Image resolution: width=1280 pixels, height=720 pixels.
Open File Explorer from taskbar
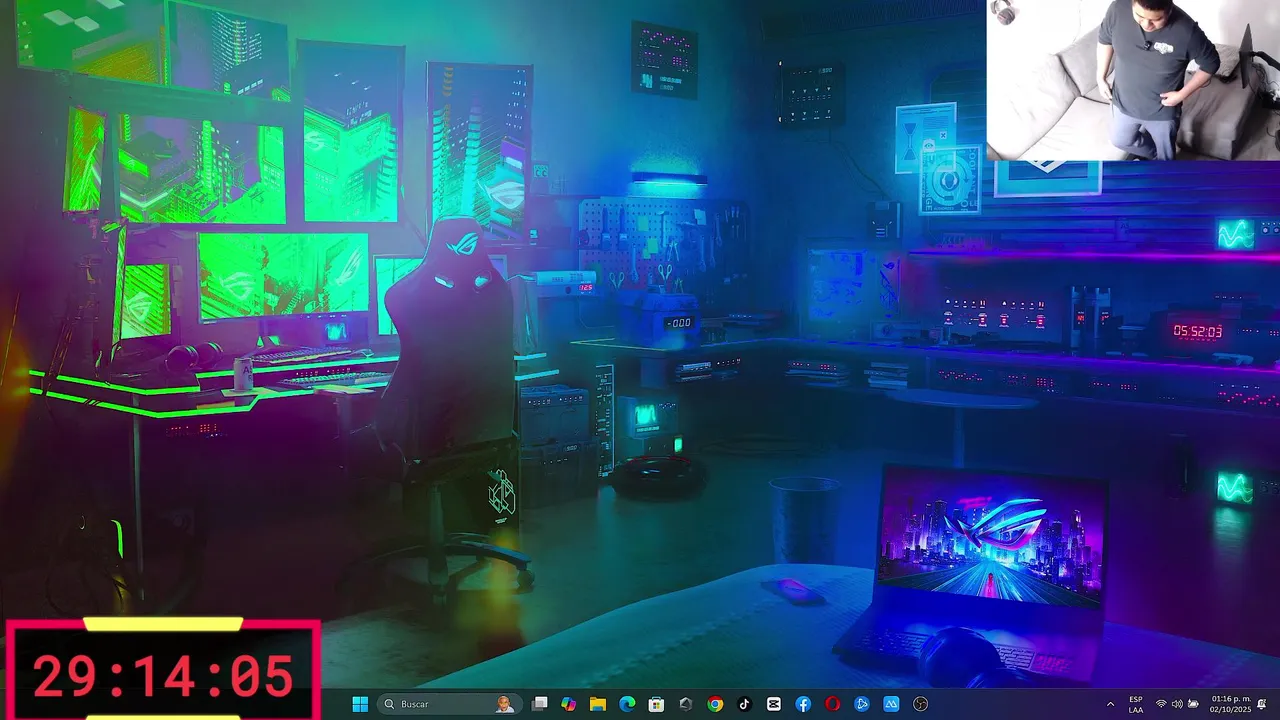598,704
